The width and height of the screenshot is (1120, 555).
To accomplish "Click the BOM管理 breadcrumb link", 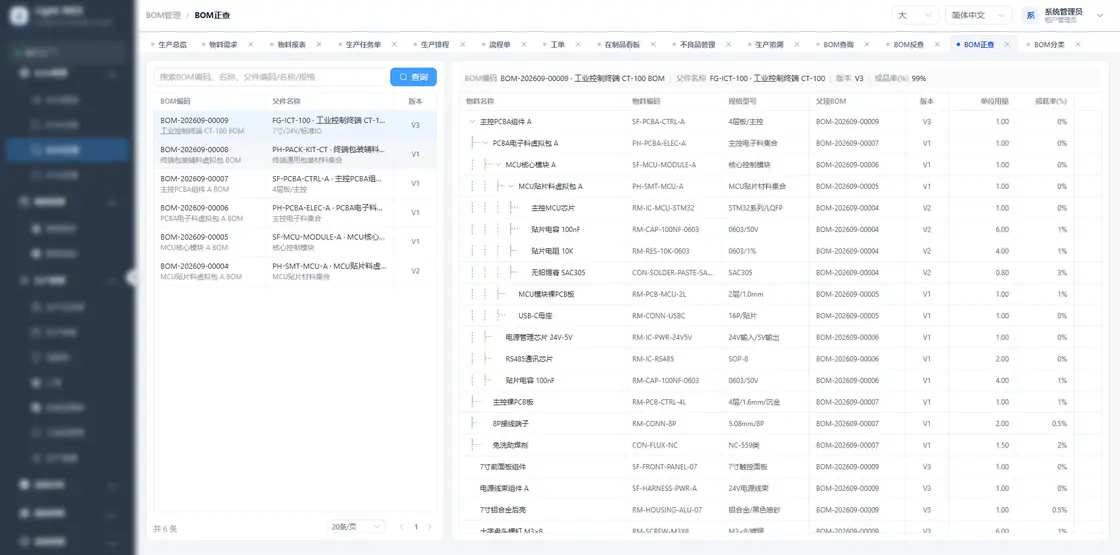I will pyautogui.click(x=163, y=15).
